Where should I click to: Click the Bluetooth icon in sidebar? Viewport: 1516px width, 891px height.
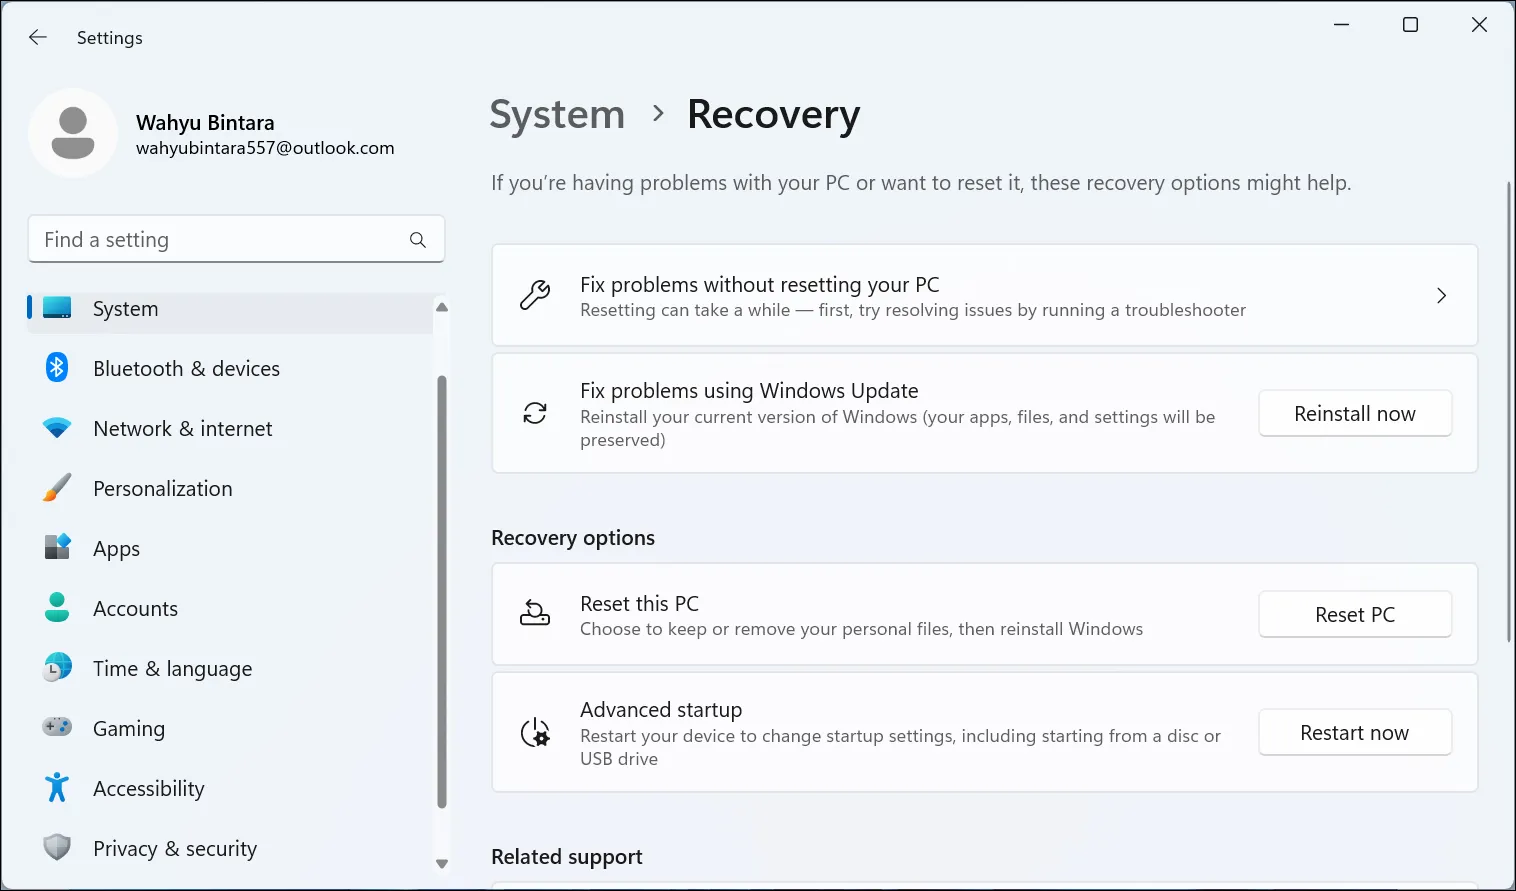click(x=57, y=368)
